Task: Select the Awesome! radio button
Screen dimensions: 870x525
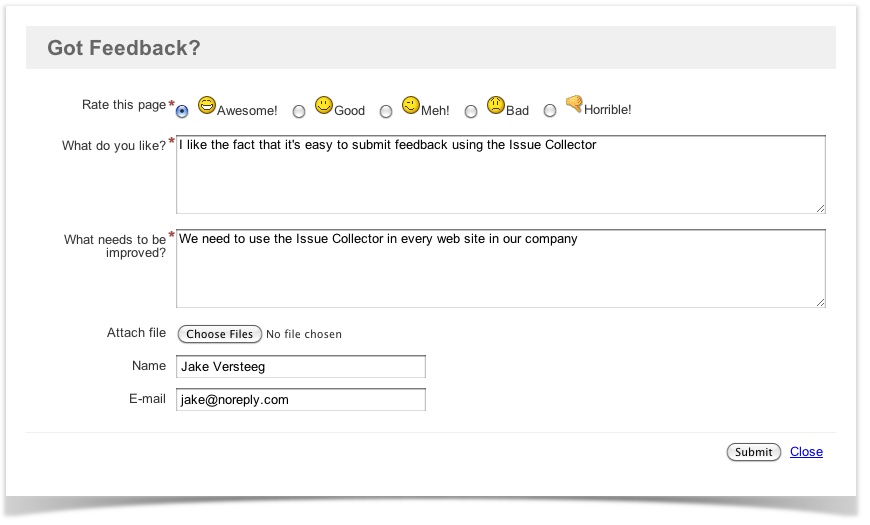Action: [x=182, y=111]
